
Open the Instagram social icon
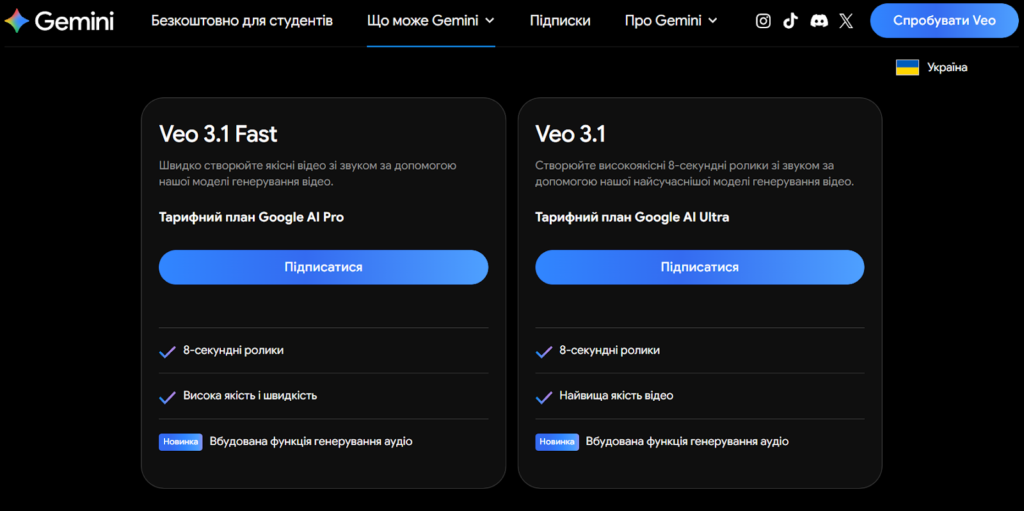763,21
